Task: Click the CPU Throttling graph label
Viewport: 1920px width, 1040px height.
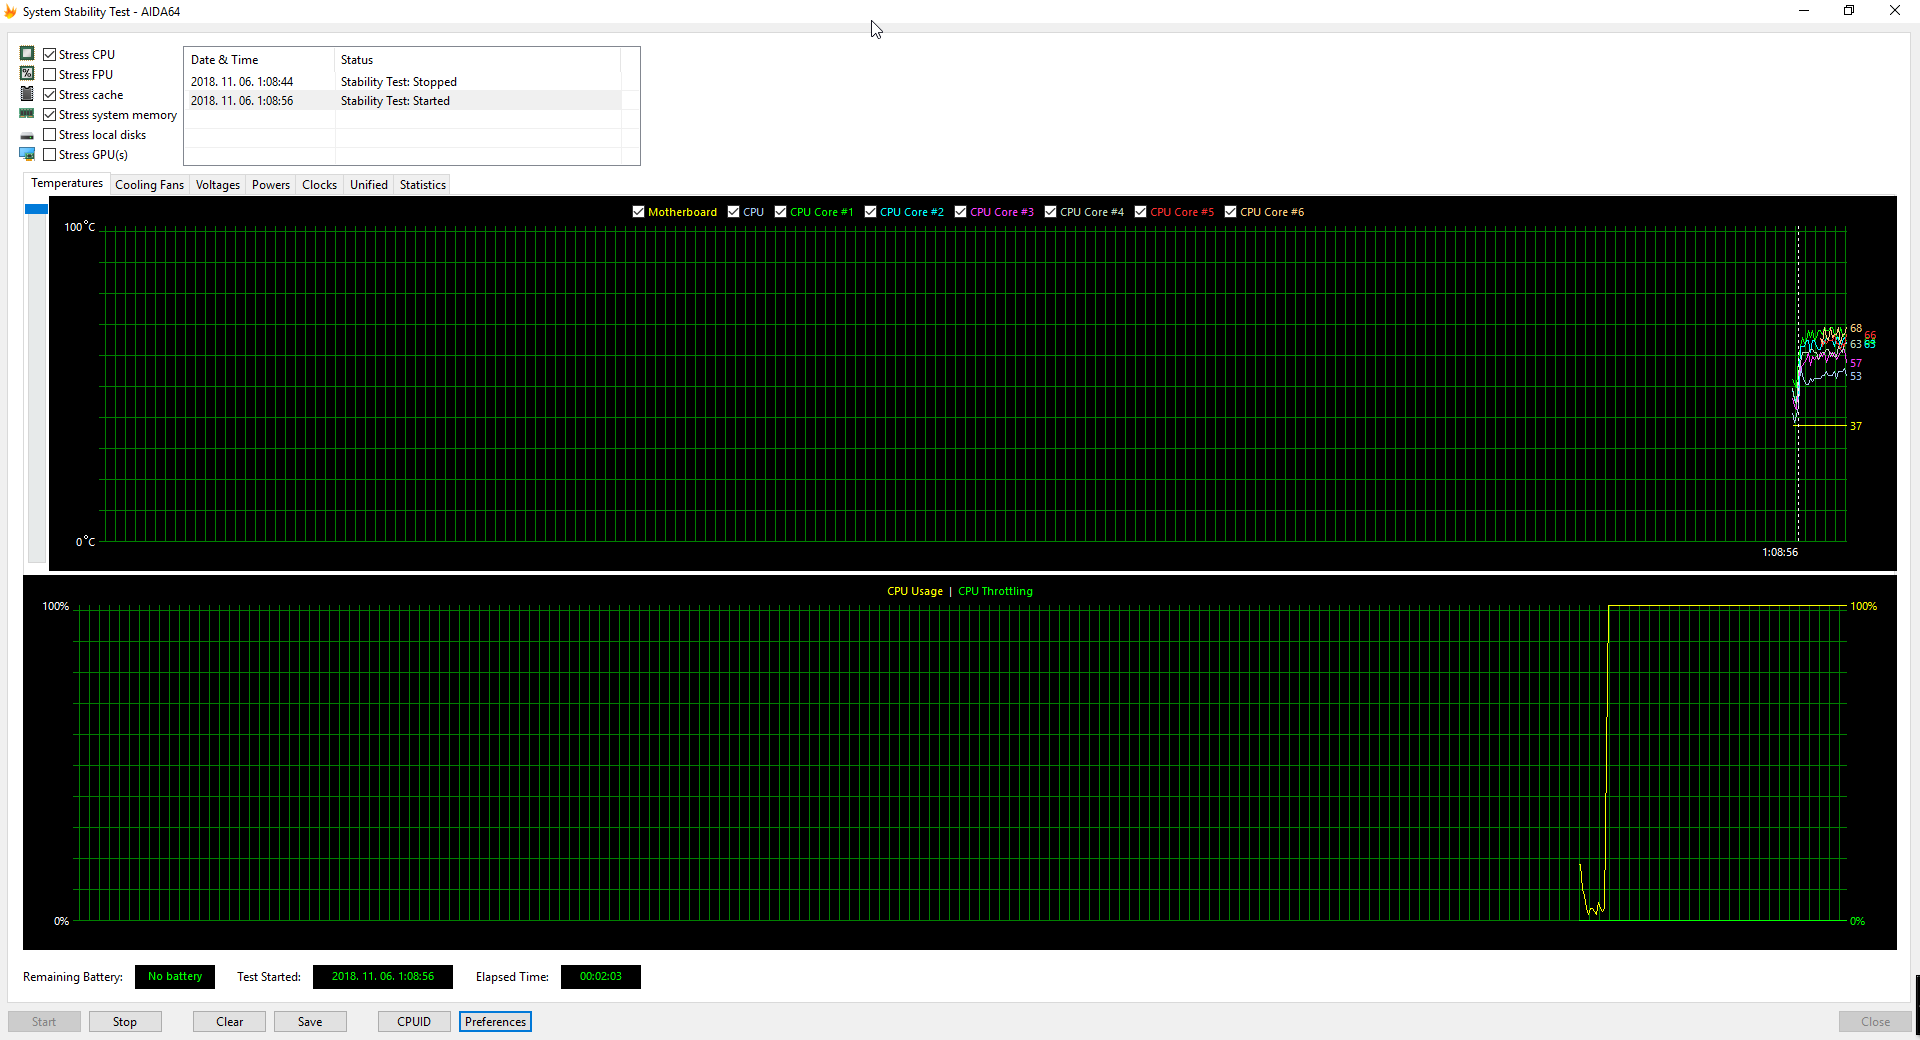Action: [995, 591]
